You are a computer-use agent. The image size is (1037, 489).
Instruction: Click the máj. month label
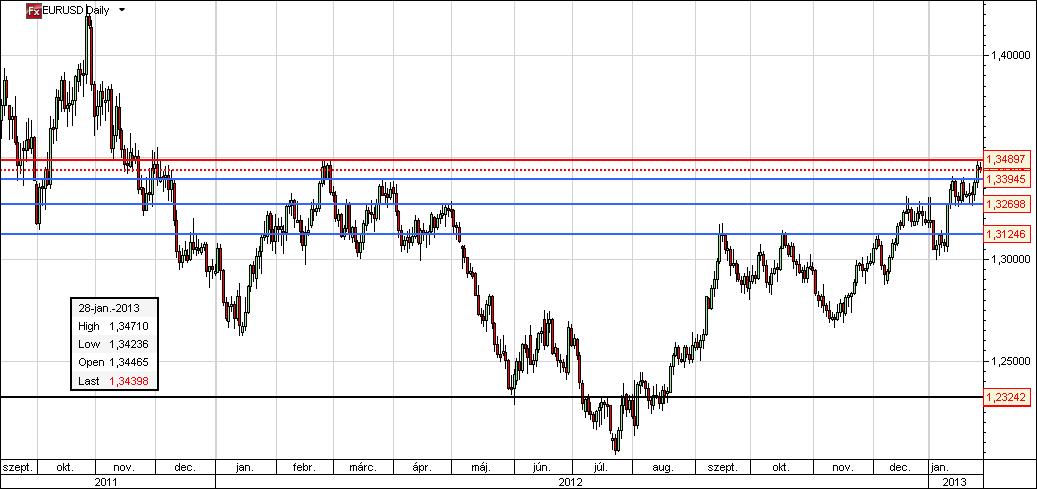[481, 468]
